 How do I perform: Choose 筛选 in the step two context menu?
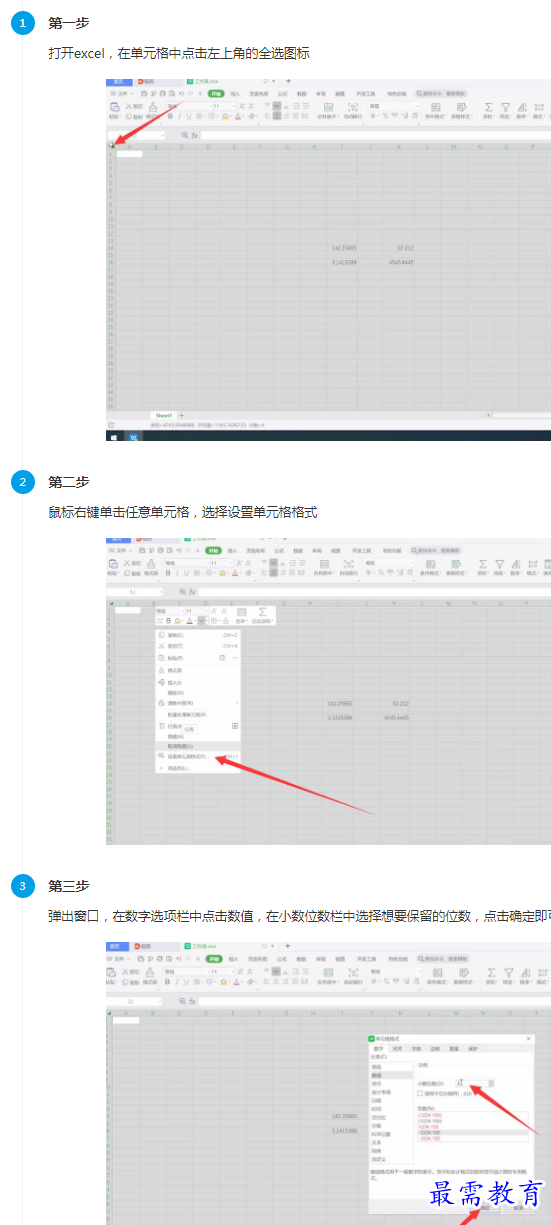[198, 767]
